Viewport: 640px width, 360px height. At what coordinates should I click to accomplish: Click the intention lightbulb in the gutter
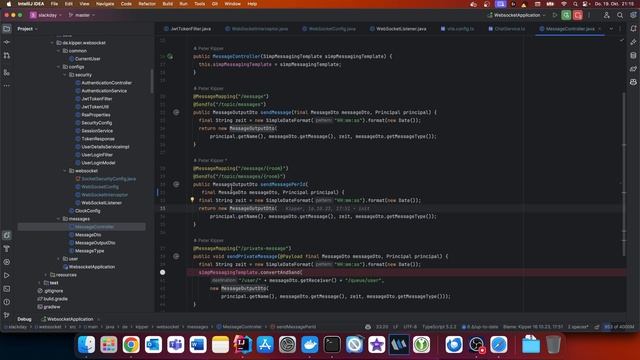click(192, 200)
